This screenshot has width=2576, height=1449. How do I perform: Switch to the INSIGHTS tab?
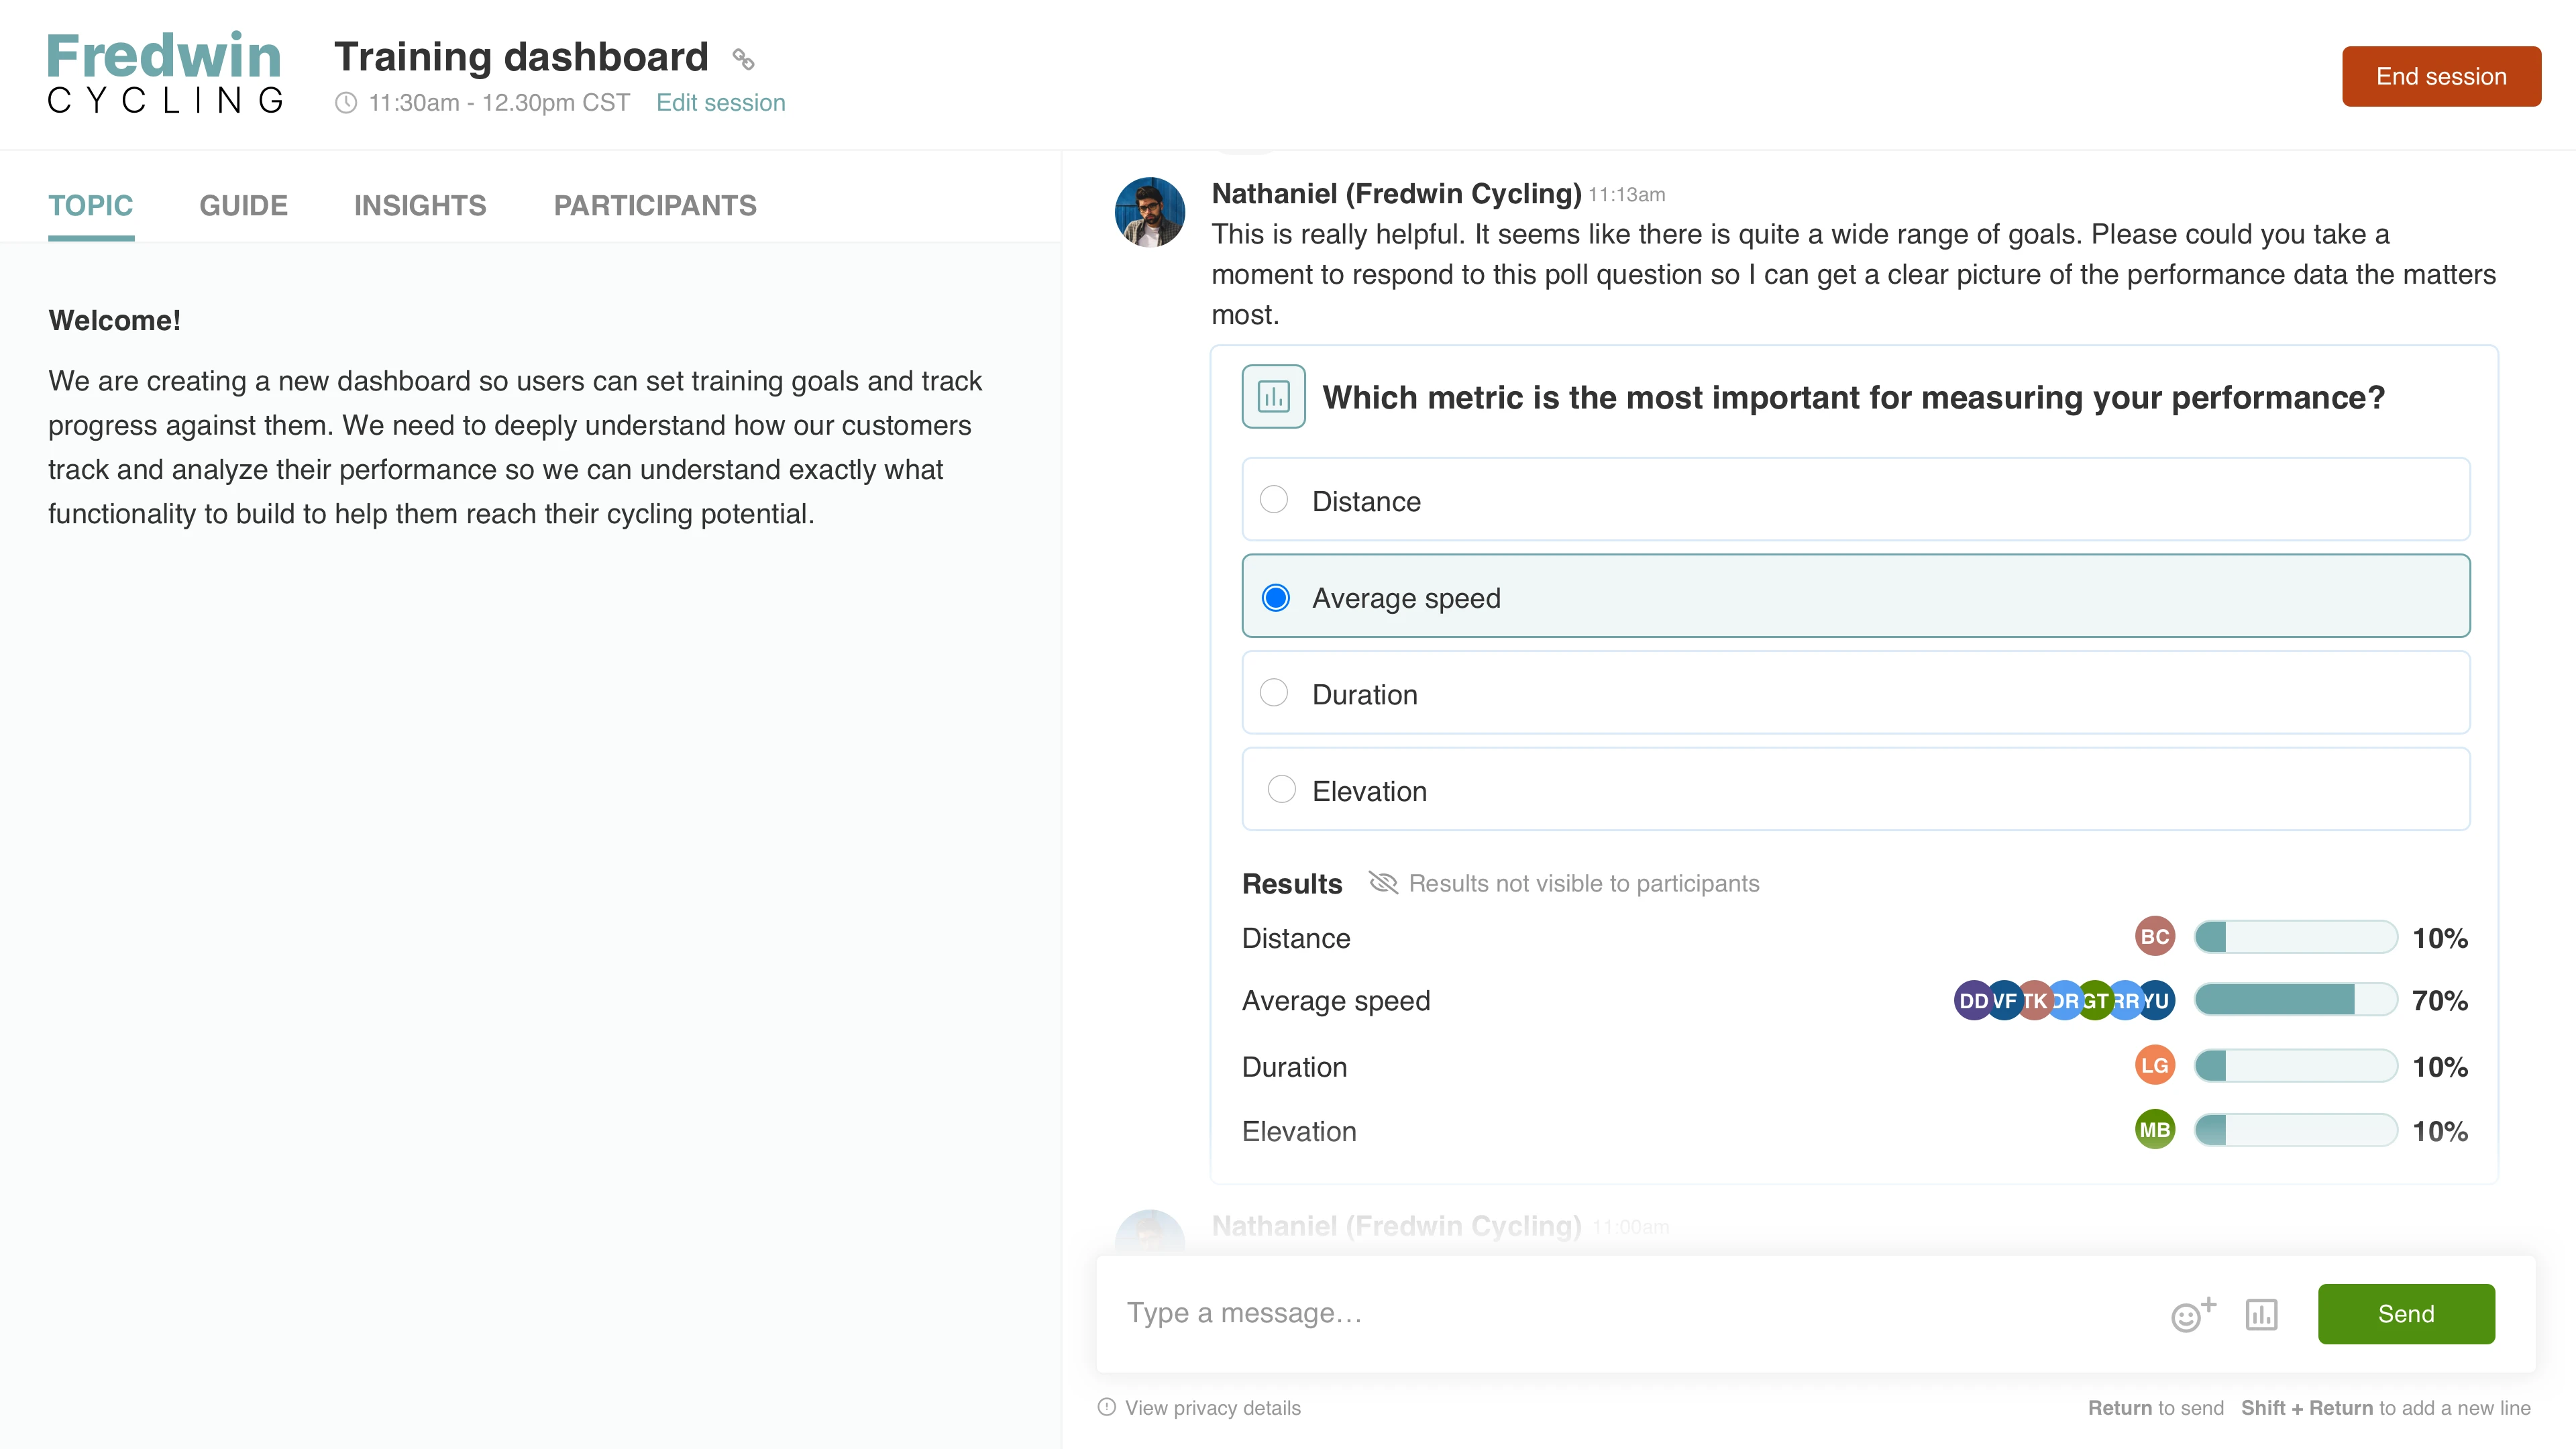coord(420,205)
